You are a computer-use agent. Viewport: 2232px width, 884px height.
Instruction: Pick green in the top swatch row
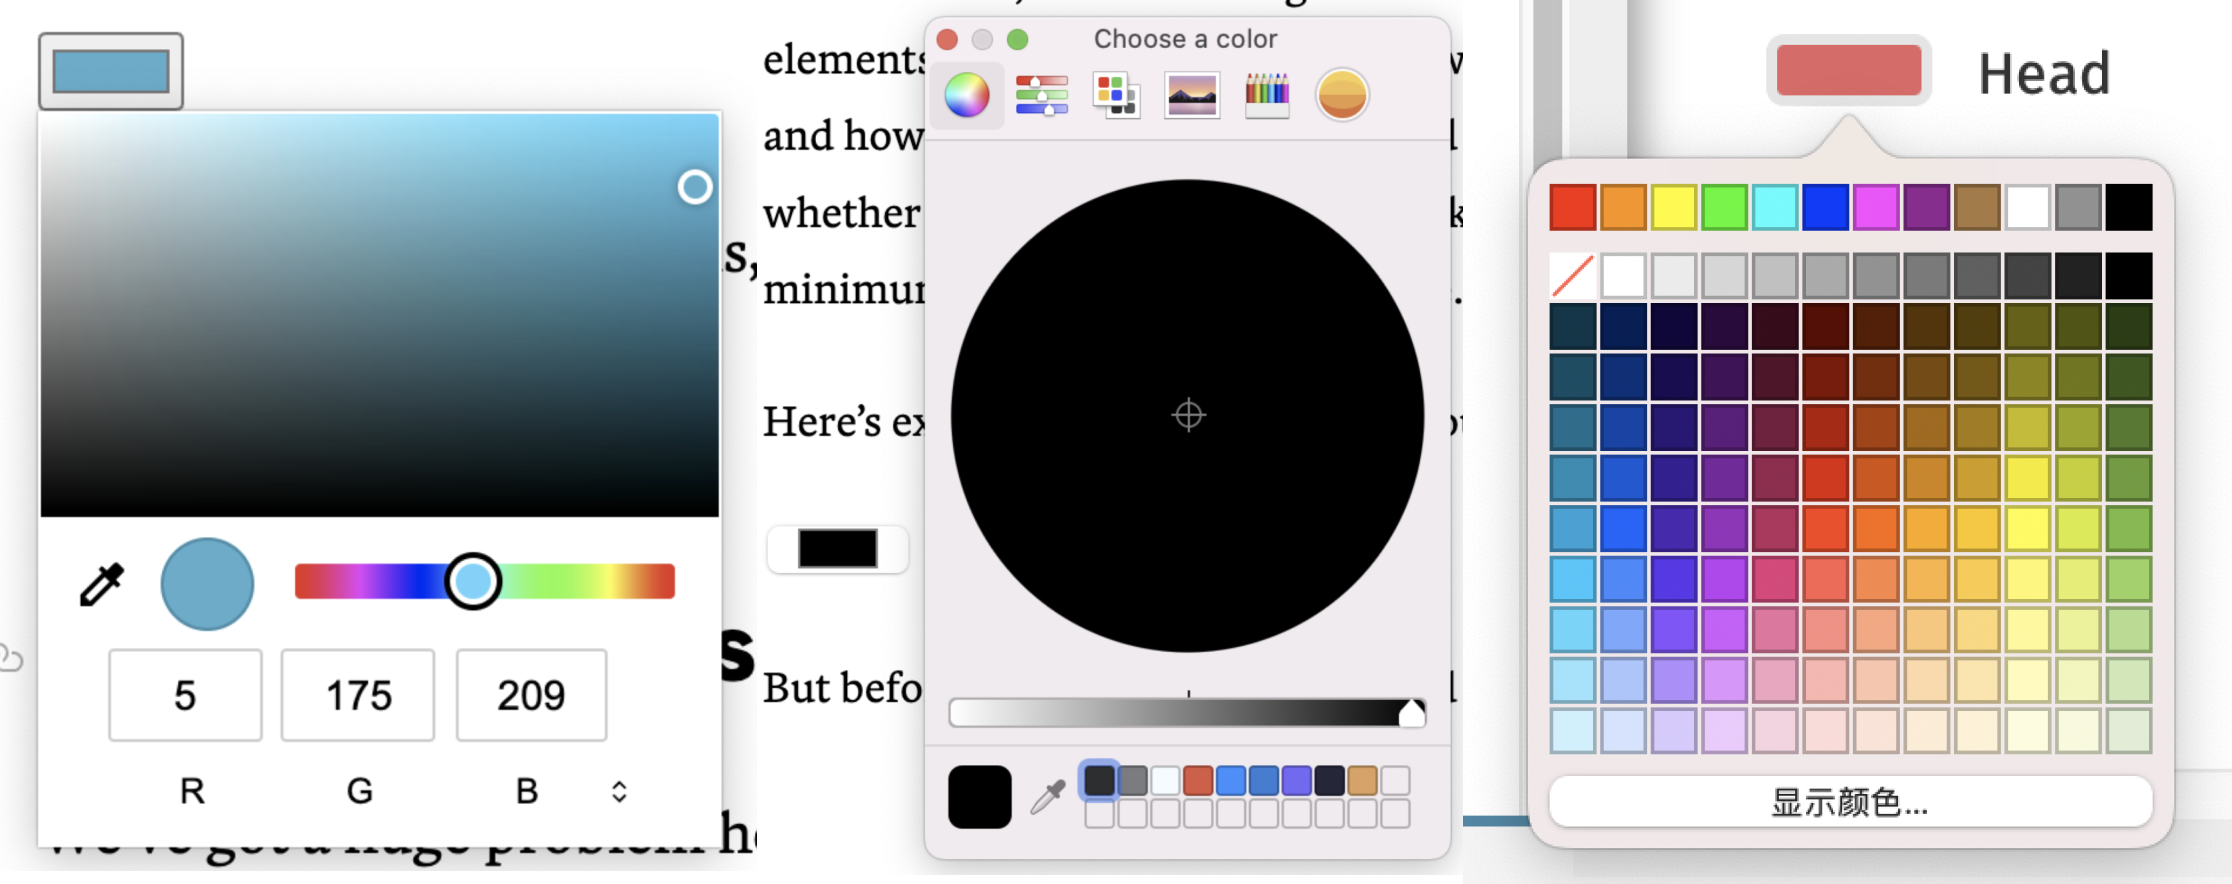pos(1724,207)
